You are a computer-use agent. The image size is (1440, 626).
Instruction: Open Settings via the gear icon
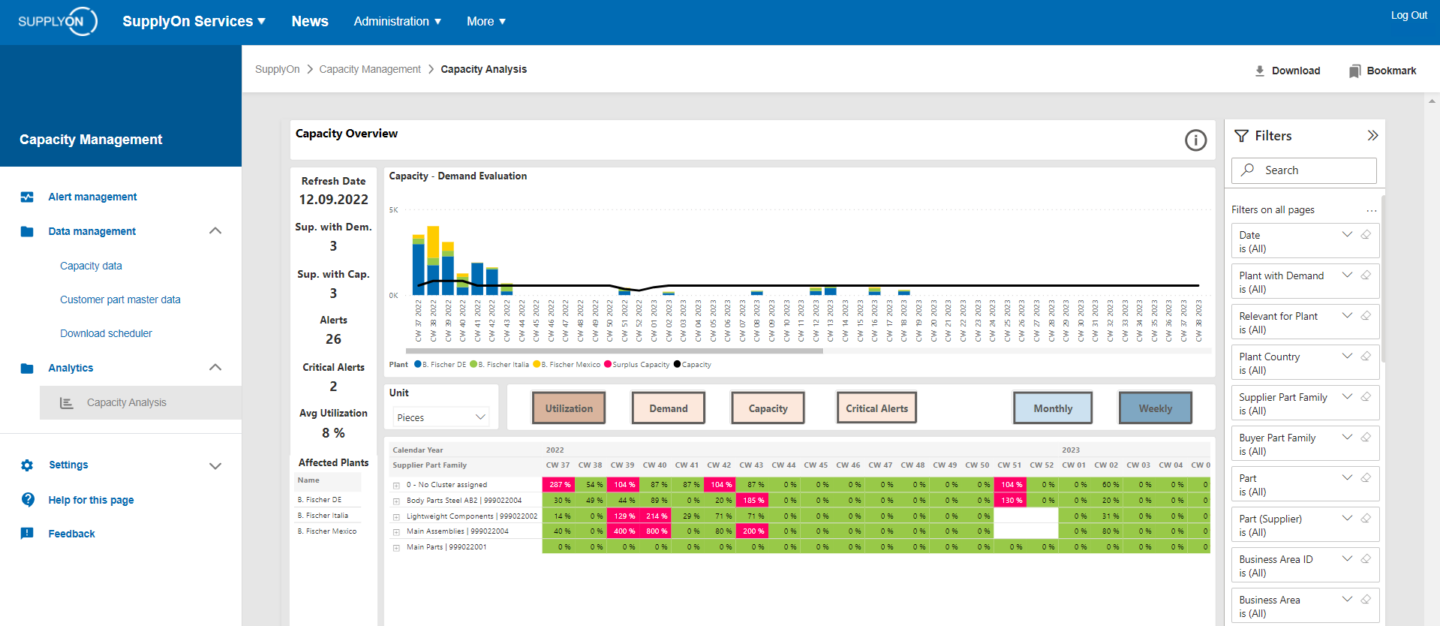coord(29,464)
